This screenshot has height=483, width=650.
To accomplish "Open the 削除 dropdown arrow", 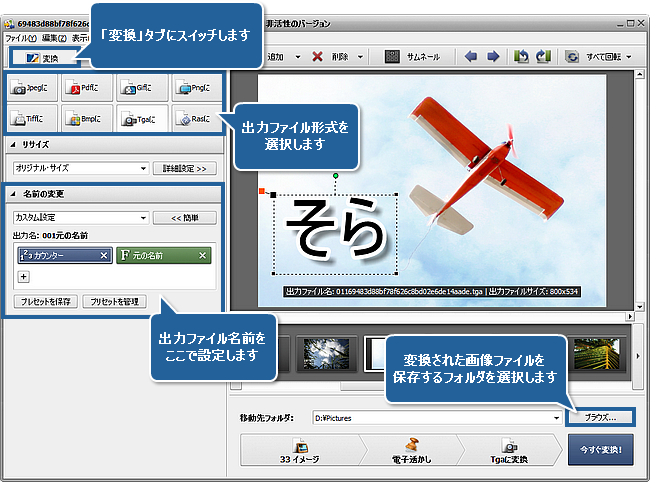I will [x=360, y=57].
